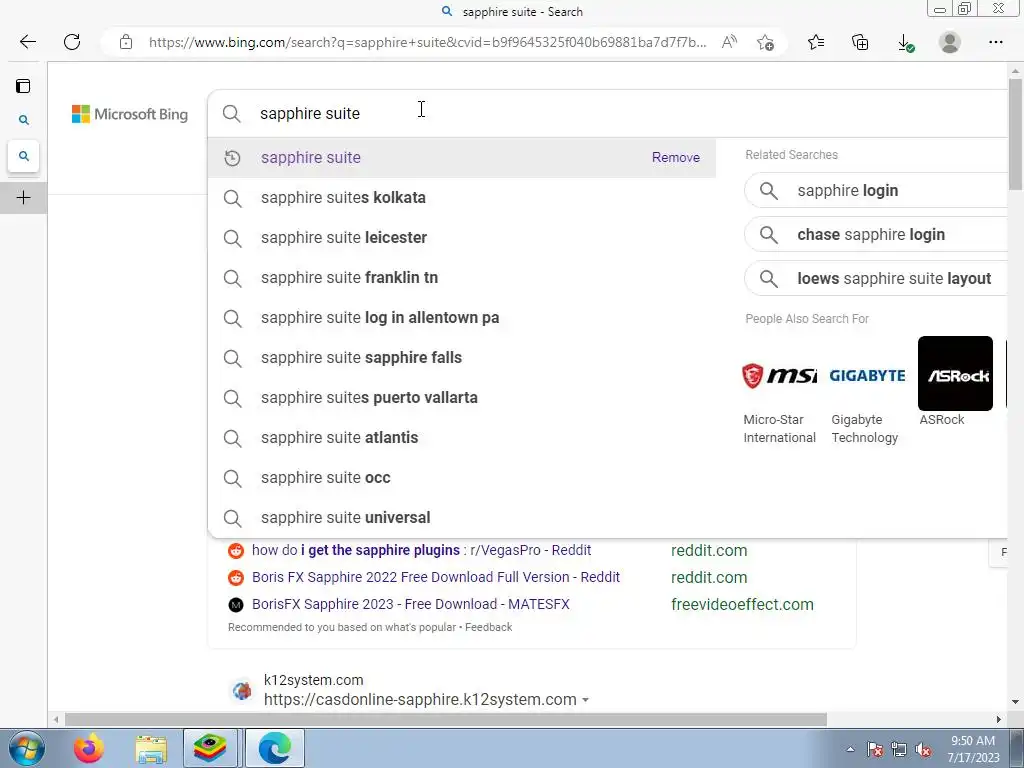Open freevideoeffect.com domain link
Viewport: 1024px width, 768px height.
pos(742,605)
